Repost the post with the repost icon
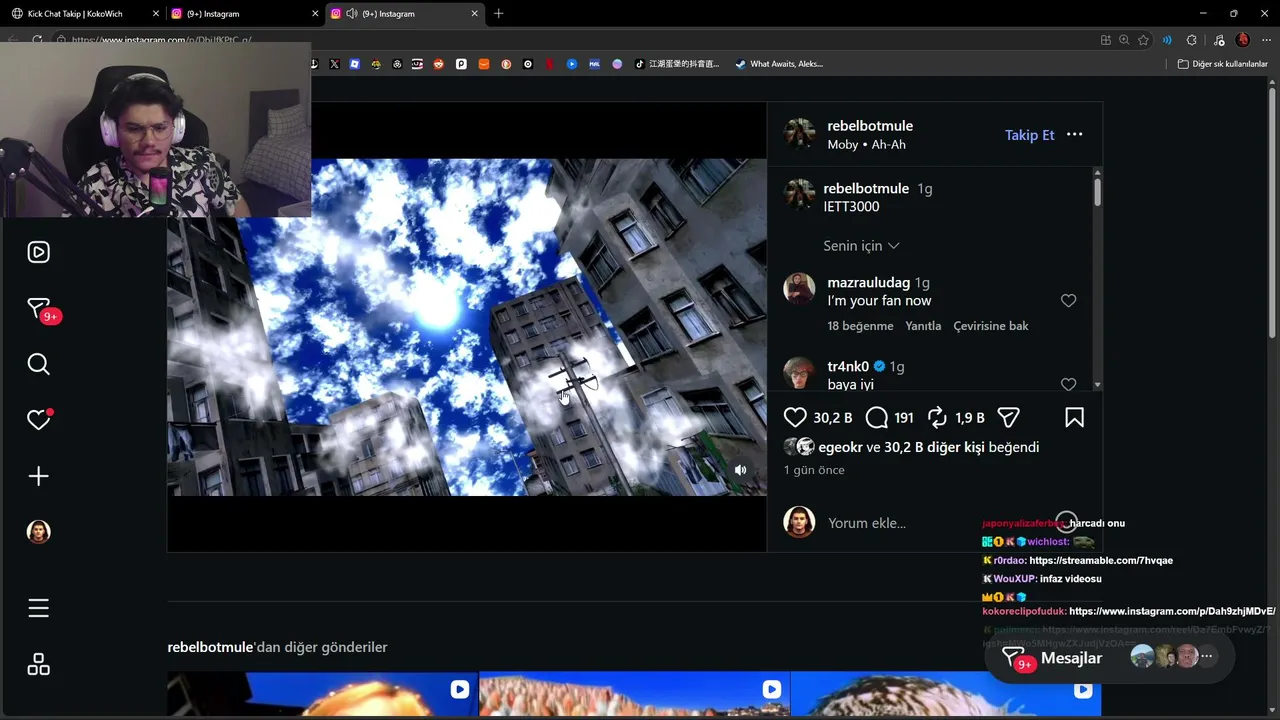 937,418
